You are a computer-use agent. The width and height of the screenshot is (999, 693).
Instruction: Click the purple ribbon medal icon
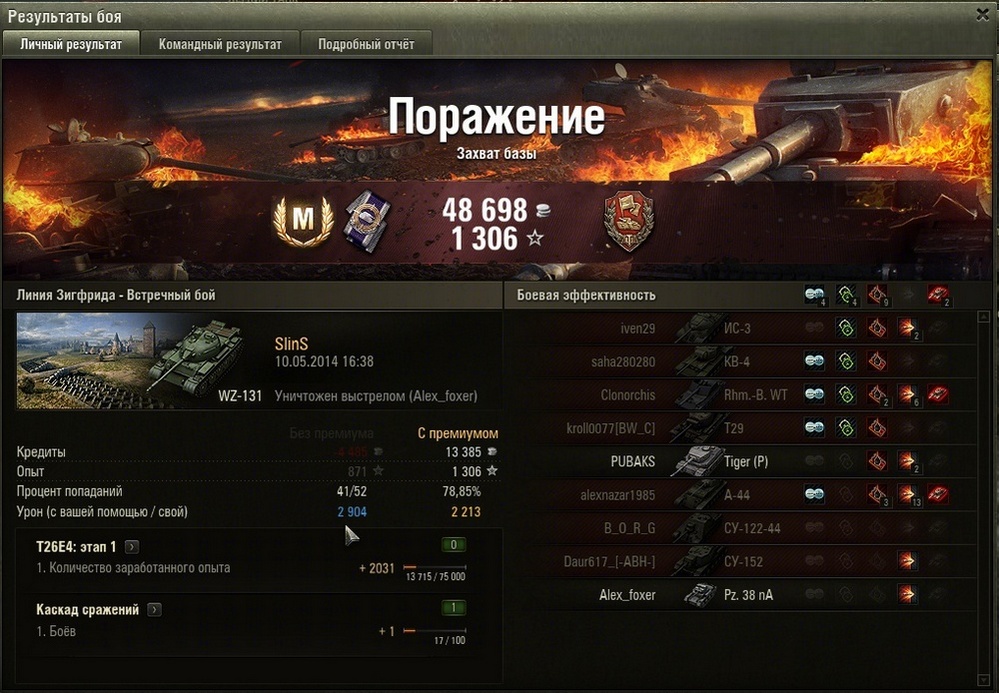pyautogui.click(x=366, y=221)
